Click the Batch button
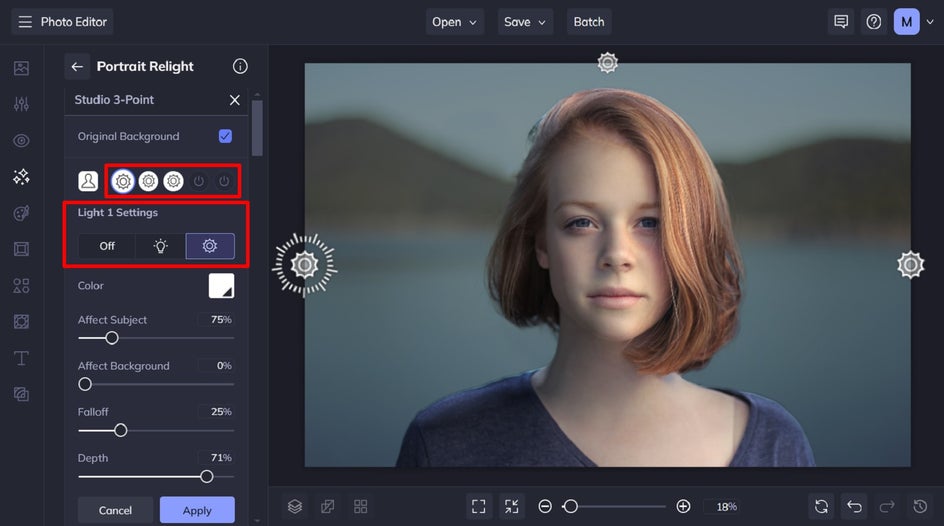 589,22
